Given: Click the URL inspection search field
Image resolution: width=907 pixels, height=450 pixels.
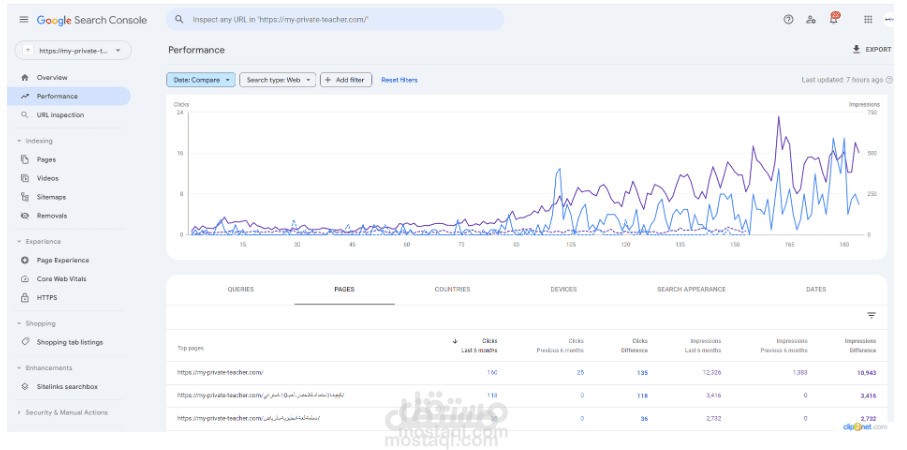Looking at the screenshot, I should pyautogui.click(x=335, y=20).
